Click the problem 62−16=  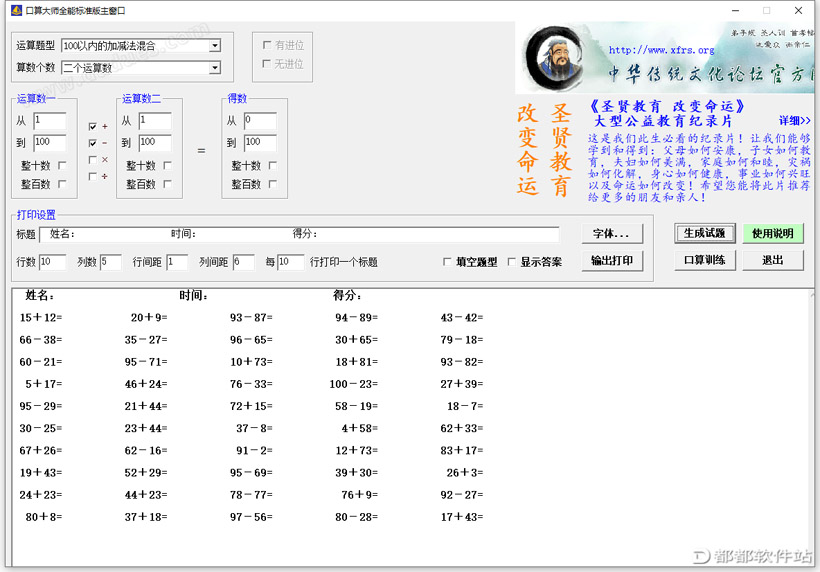coord(146,450)
